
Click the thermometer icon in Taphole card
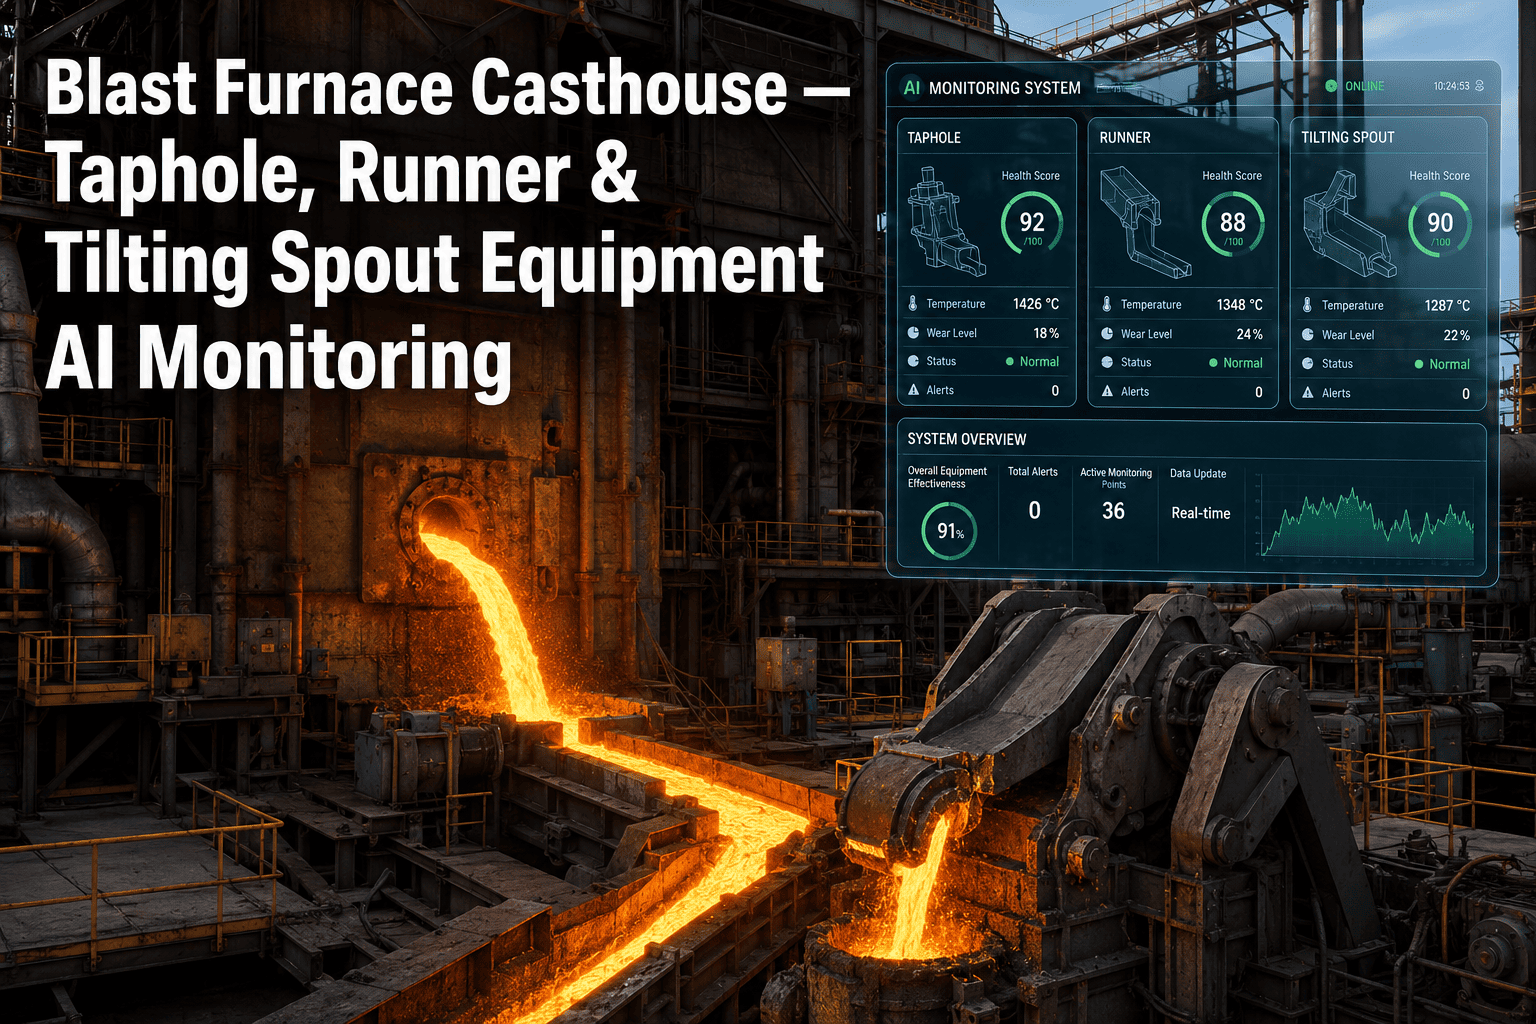click(913, 303)
